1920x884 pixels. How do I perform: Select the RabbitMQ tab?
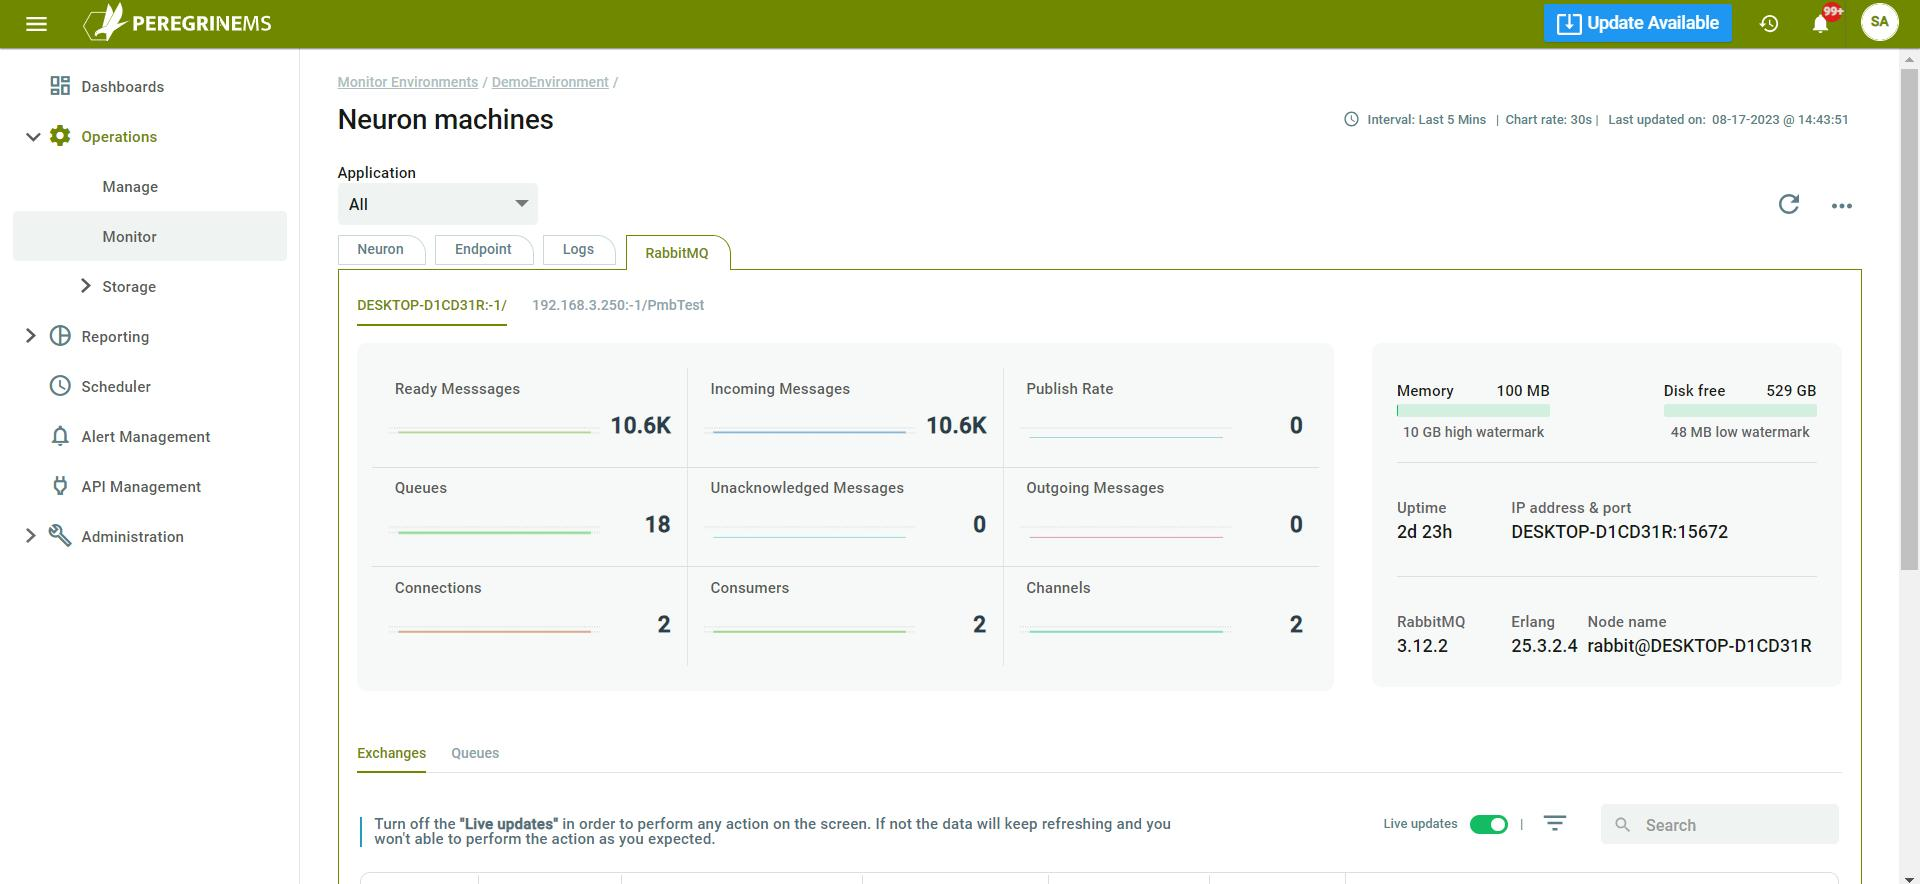coord(677,253)
